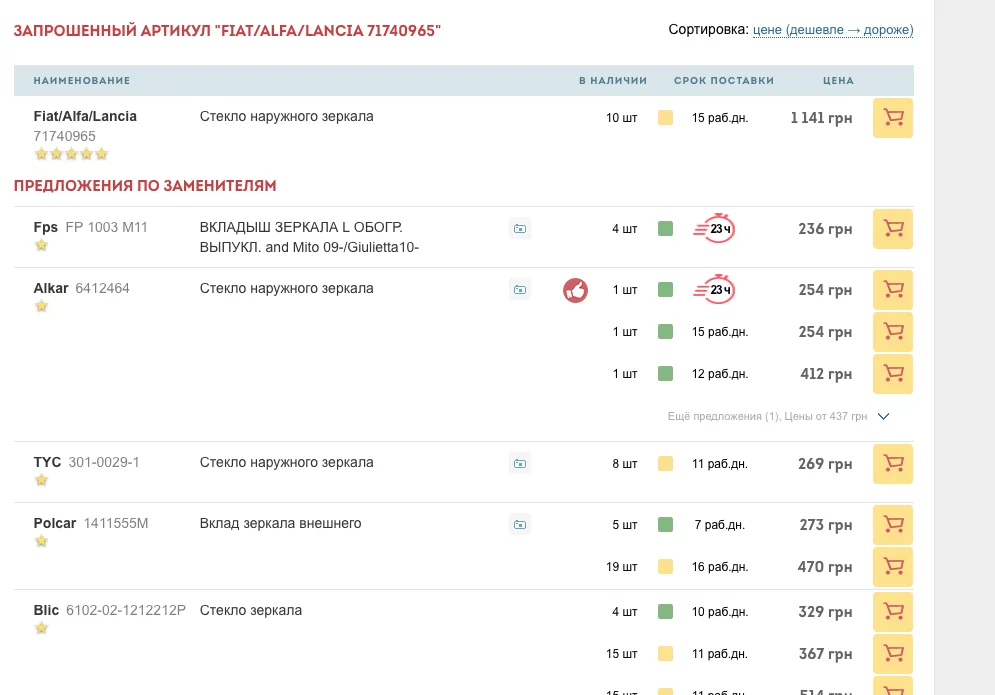Screen dimensions: 995x695
Task: Click the star rating under Fps
Action: coord(41,245)
